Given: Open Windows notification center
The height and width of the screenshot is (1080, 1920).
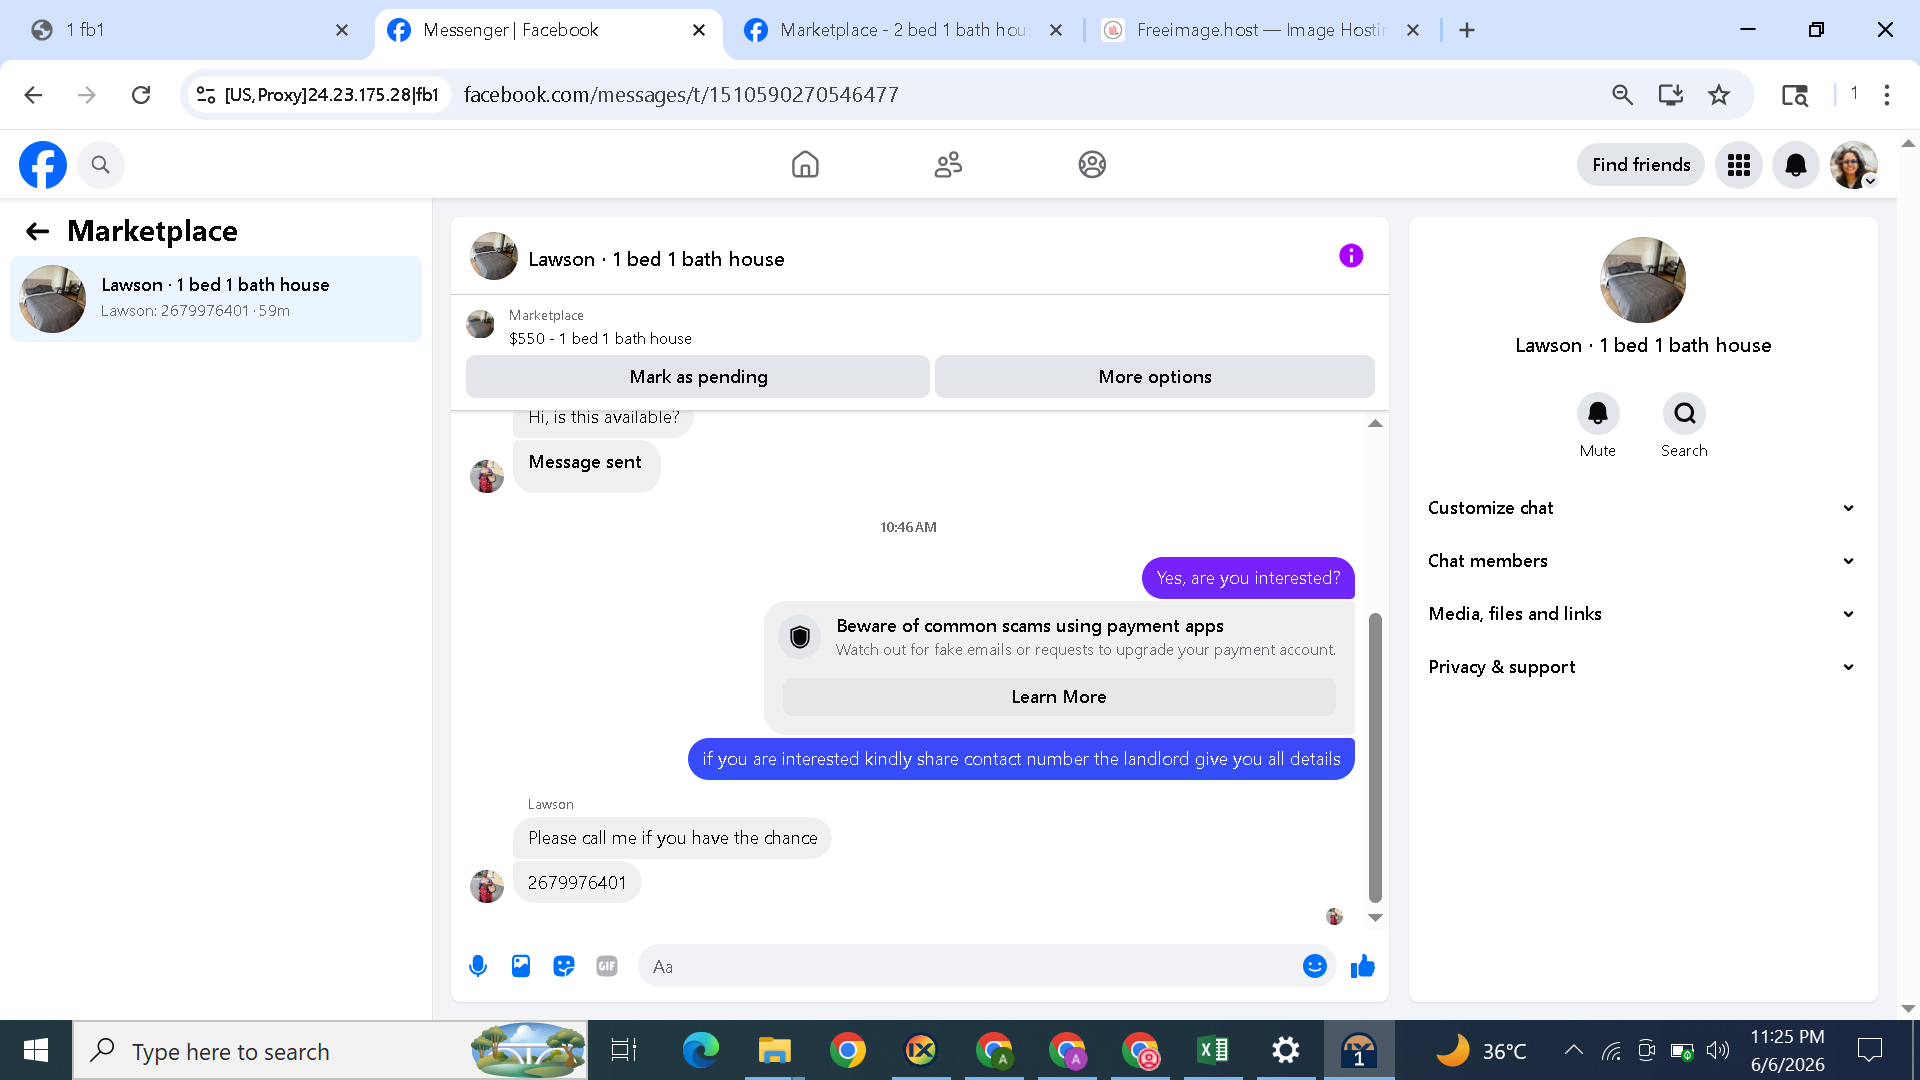Looking at the screenshot, I should tap(1869, 1050).
